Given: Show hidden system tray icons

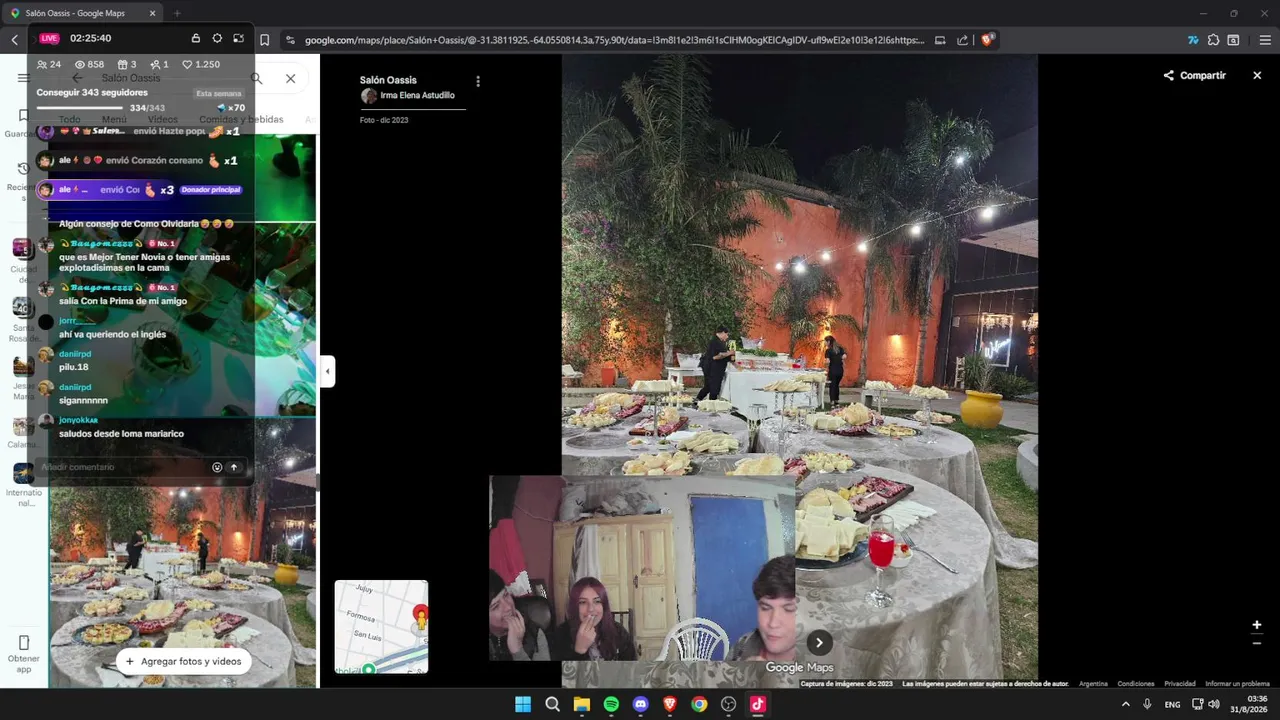Looking at the screenshot, I should tap(1125, 704).
